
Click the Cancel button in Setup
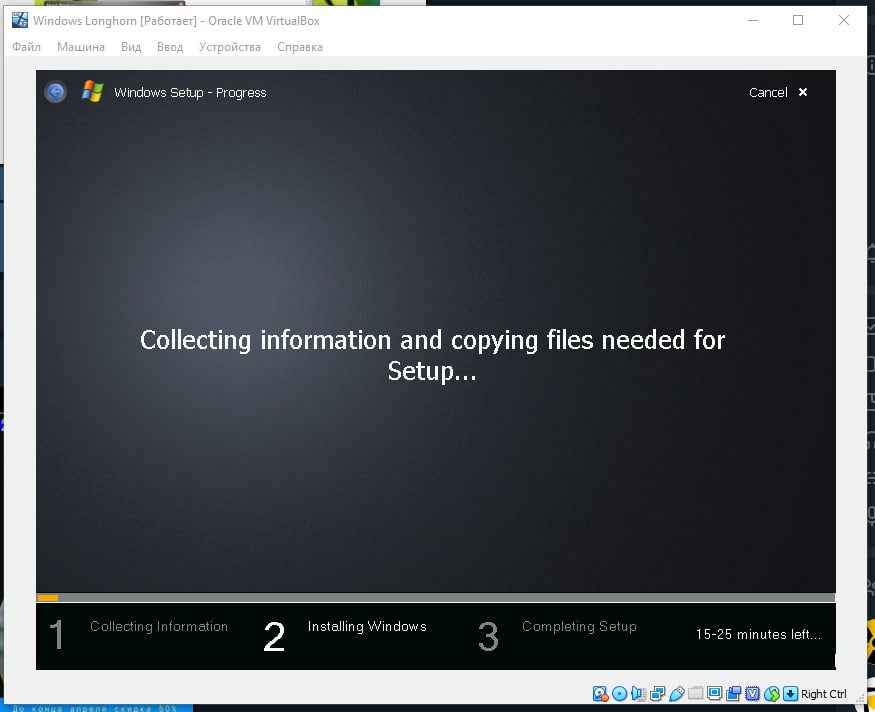click(x=768, y=92)
